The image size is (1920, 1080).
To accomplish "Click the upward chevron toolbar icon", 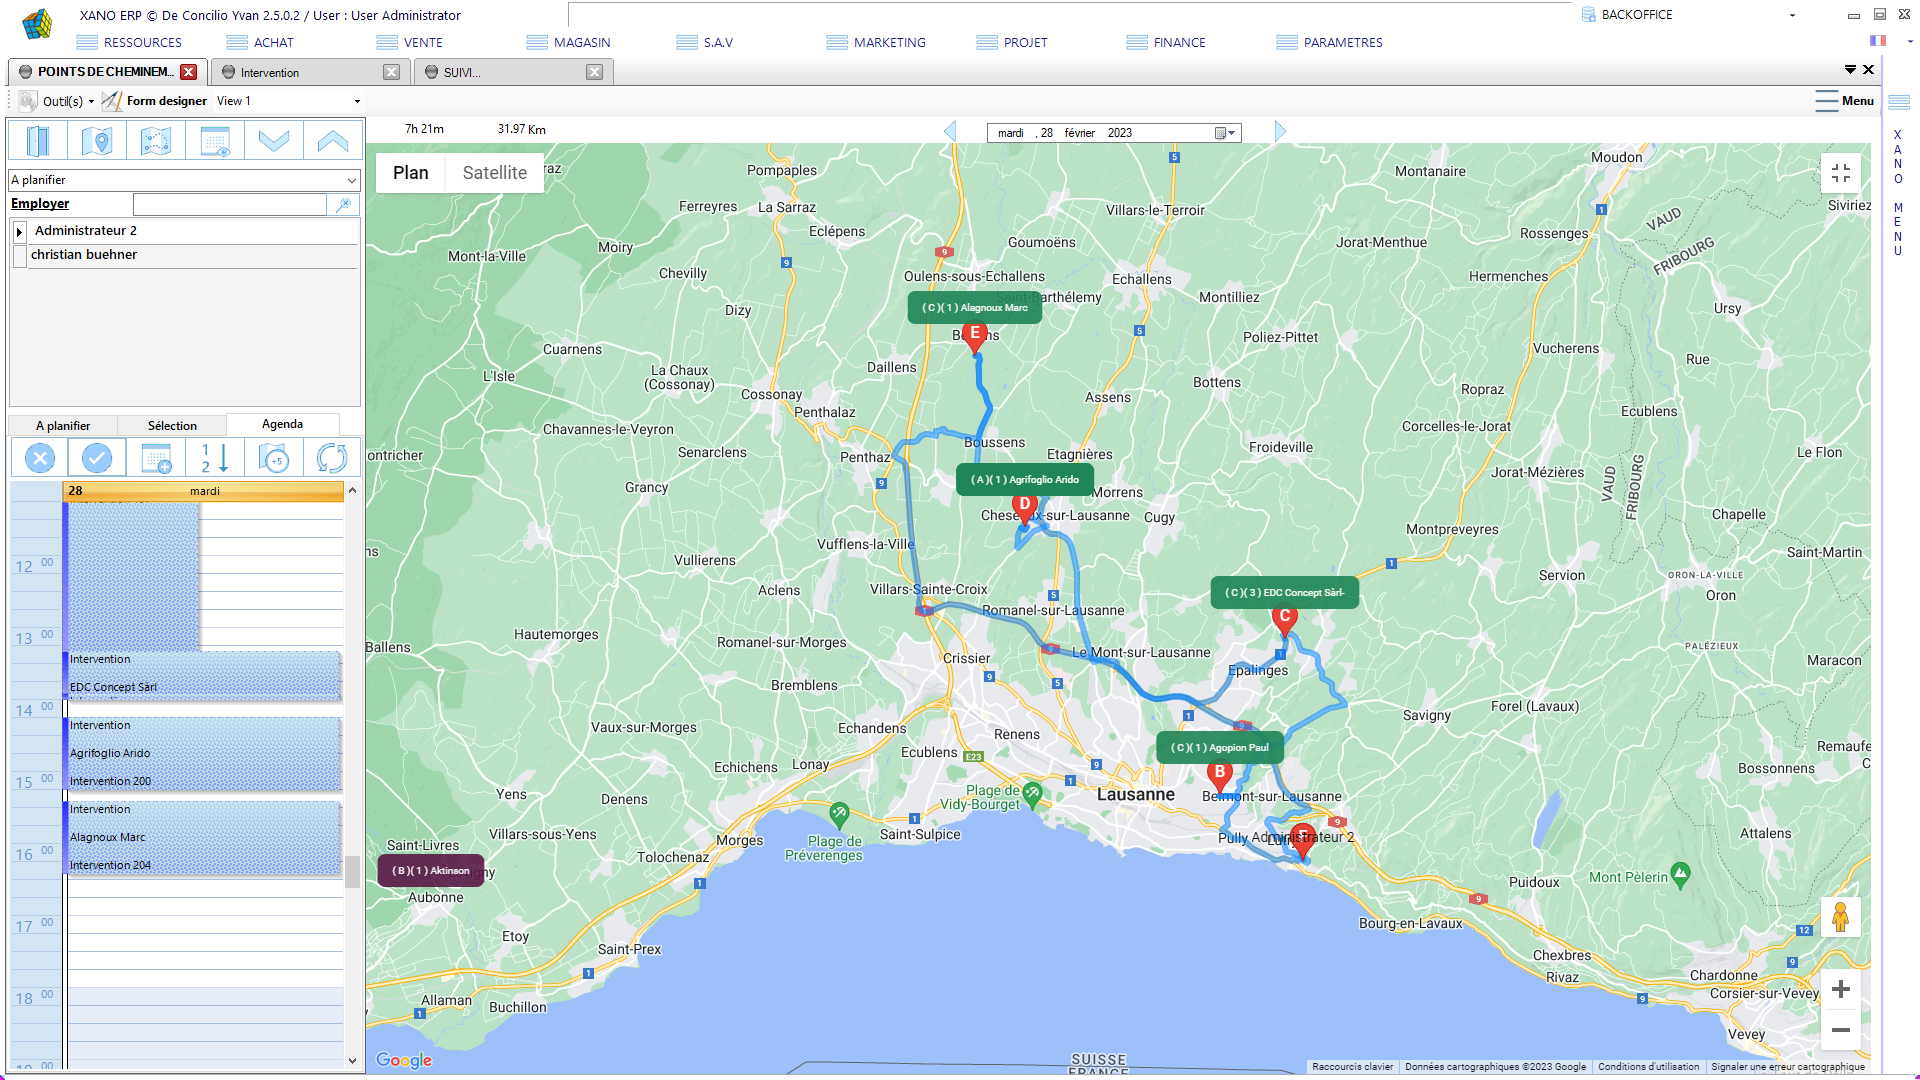I will 333,141.
